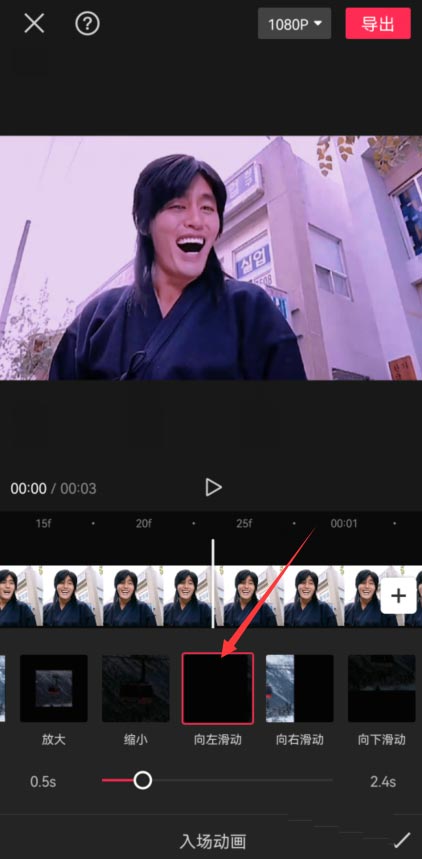Image resolution: width=422 pixels, height=859 pixels.
Task: Click the 缩小 label text
Action: point(135,740)
